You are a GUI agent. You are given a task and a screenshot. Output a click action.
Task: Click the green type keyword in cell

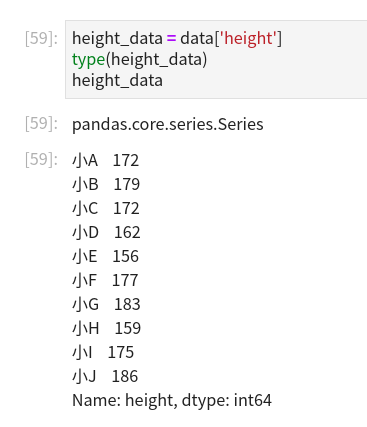89,60
